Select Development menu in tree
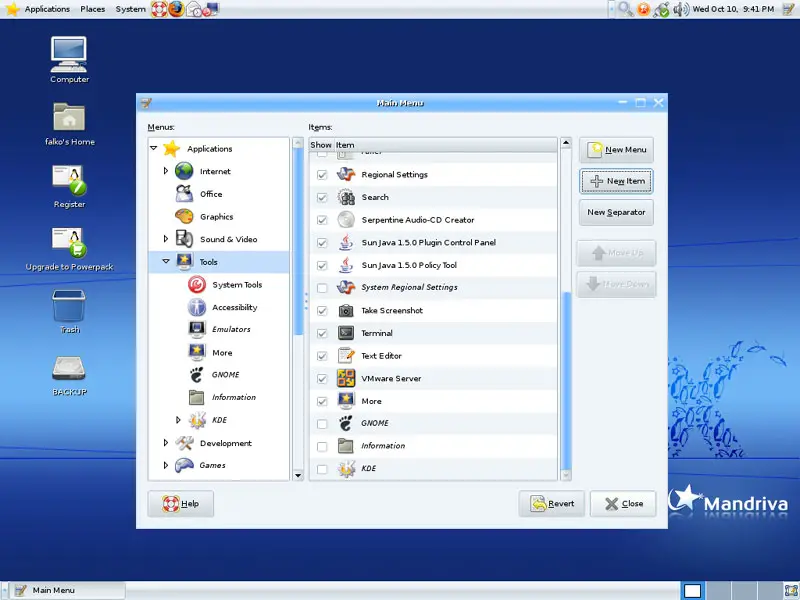 pos(226,443)
